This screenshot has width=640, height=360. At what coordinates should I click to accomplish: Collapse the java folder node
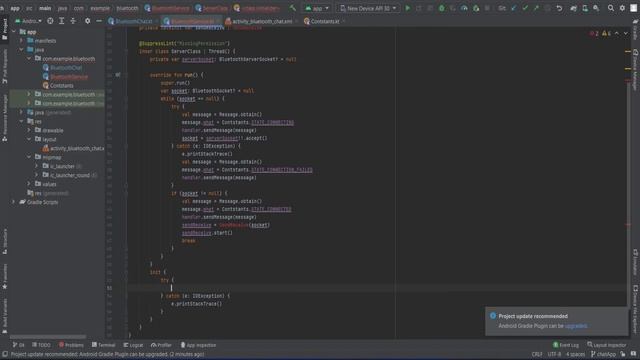pyautogui.click(x=22, y=50)
